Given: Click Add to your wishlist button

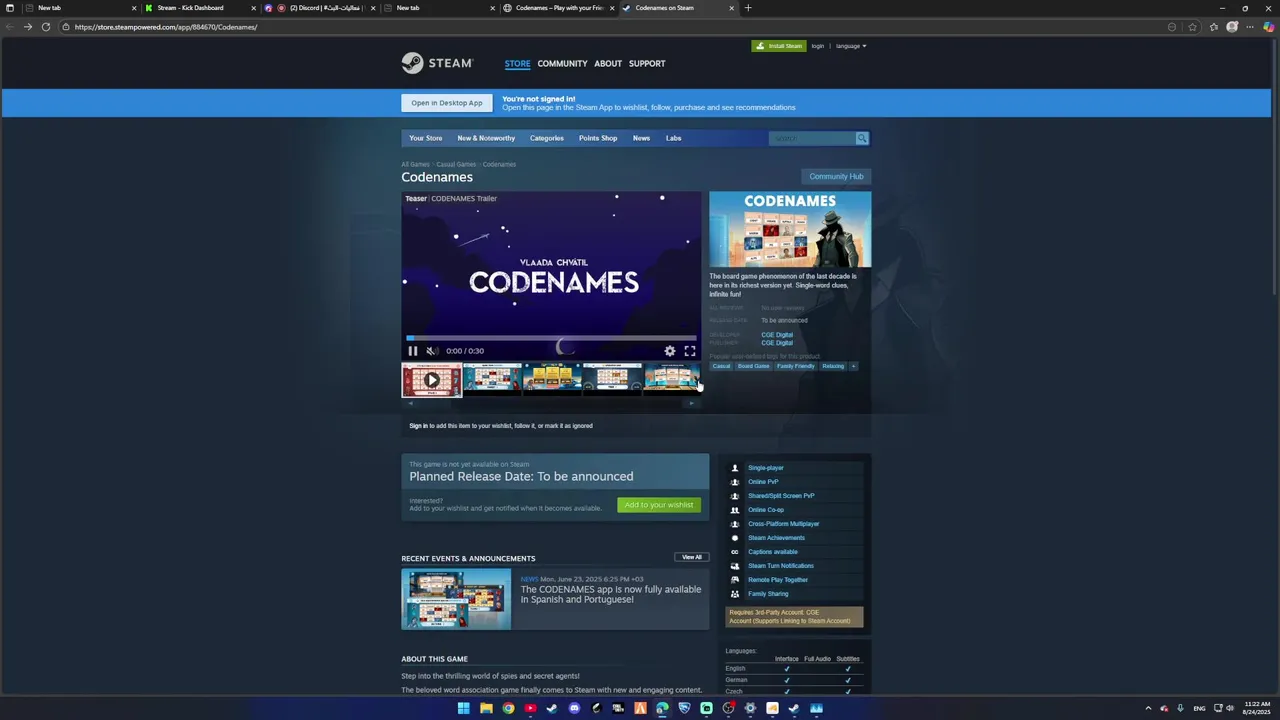Looking at the screenshot, I should pyautogui.click(x=659, y=505).
